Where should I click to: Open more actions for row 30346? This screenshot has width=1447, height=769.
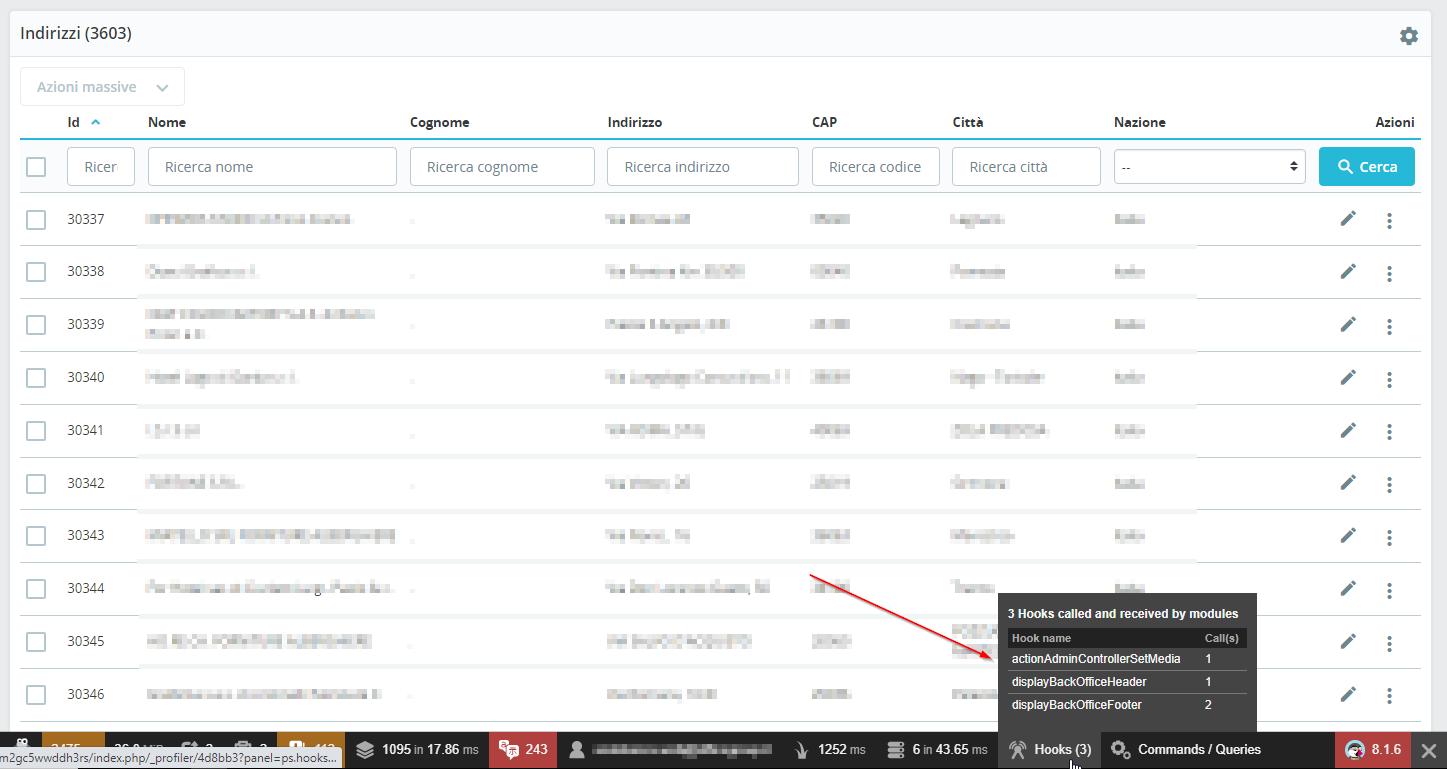[x=1389, y=696]
